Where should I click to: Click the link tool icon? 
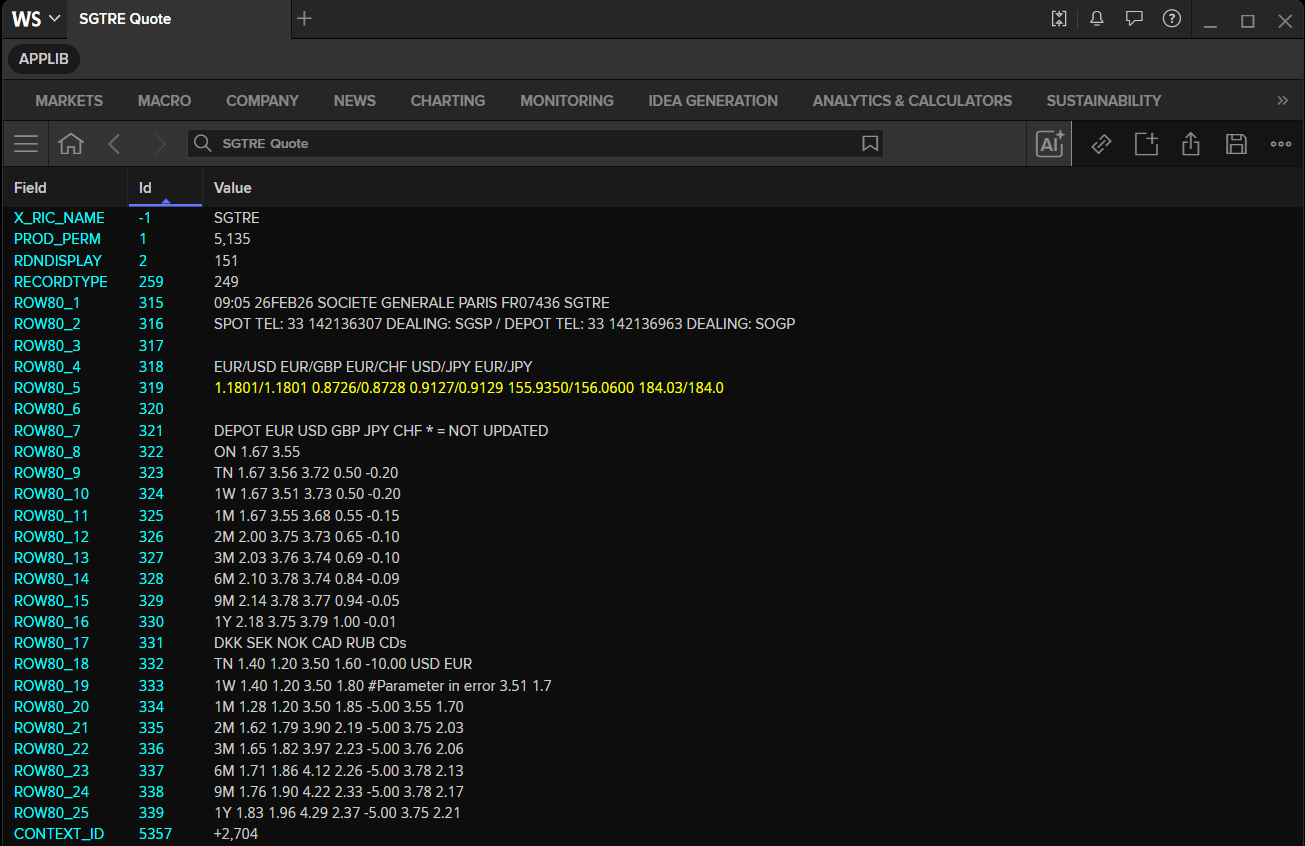1101,144
